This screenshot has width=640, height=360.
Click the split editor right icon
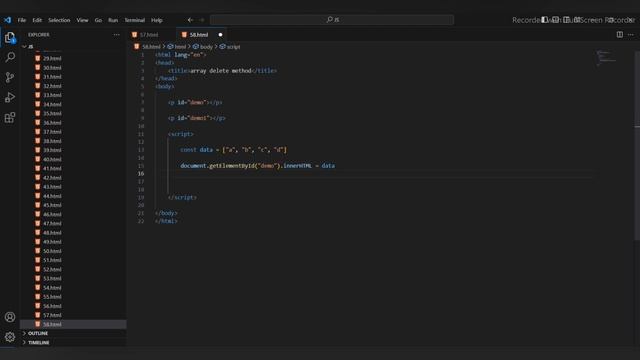click(620, 35)
